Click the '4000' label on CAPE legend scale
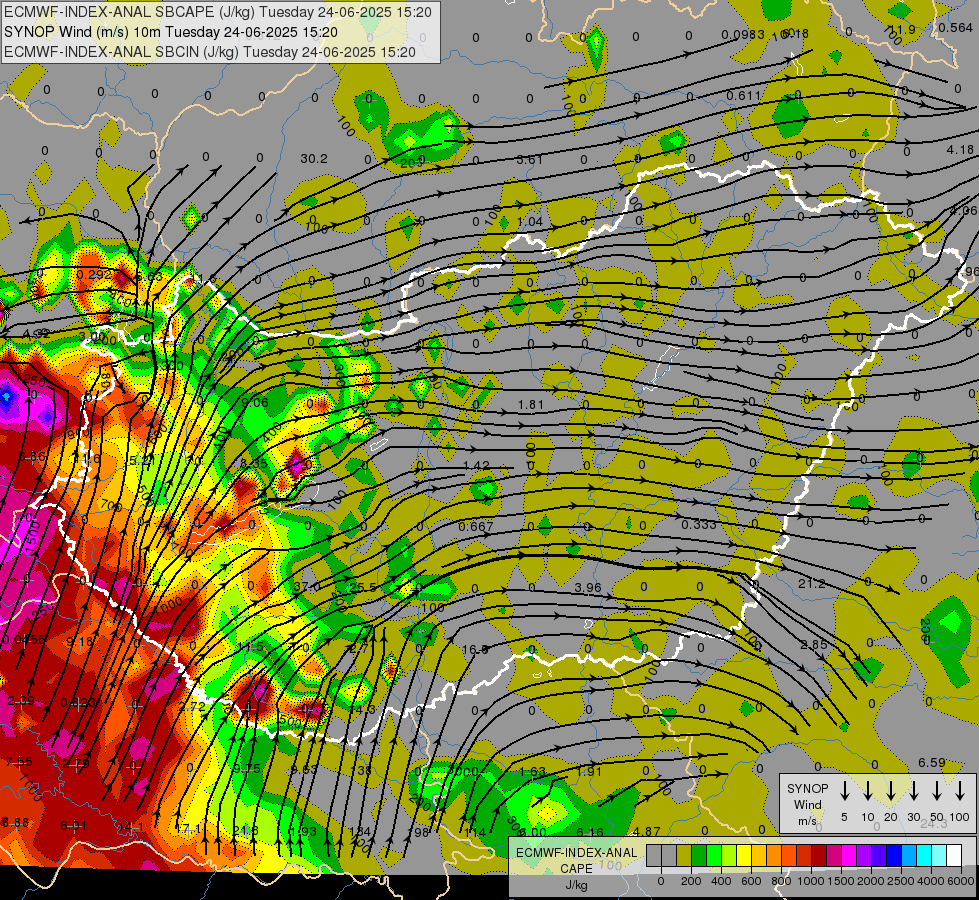This screenshot has width=979, height=900. pos(931,881)
